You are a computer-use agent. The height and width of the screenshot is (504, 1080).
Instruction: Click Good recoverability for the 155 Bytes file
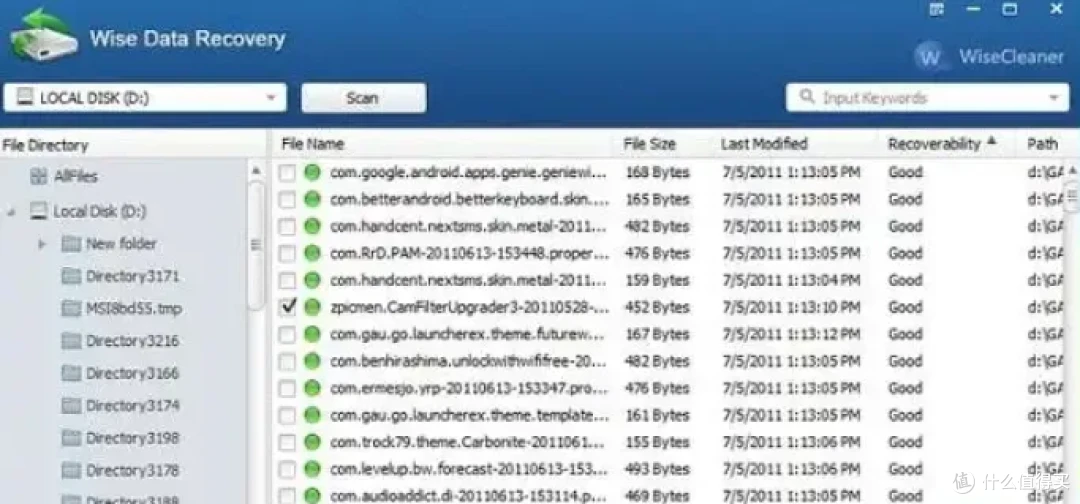[905, 442]
